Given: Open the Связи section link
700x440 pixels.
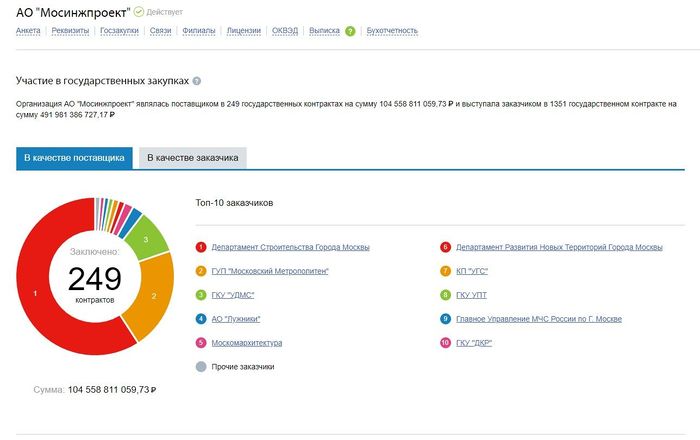Looking at the screenshot, I should click(160, 31).
